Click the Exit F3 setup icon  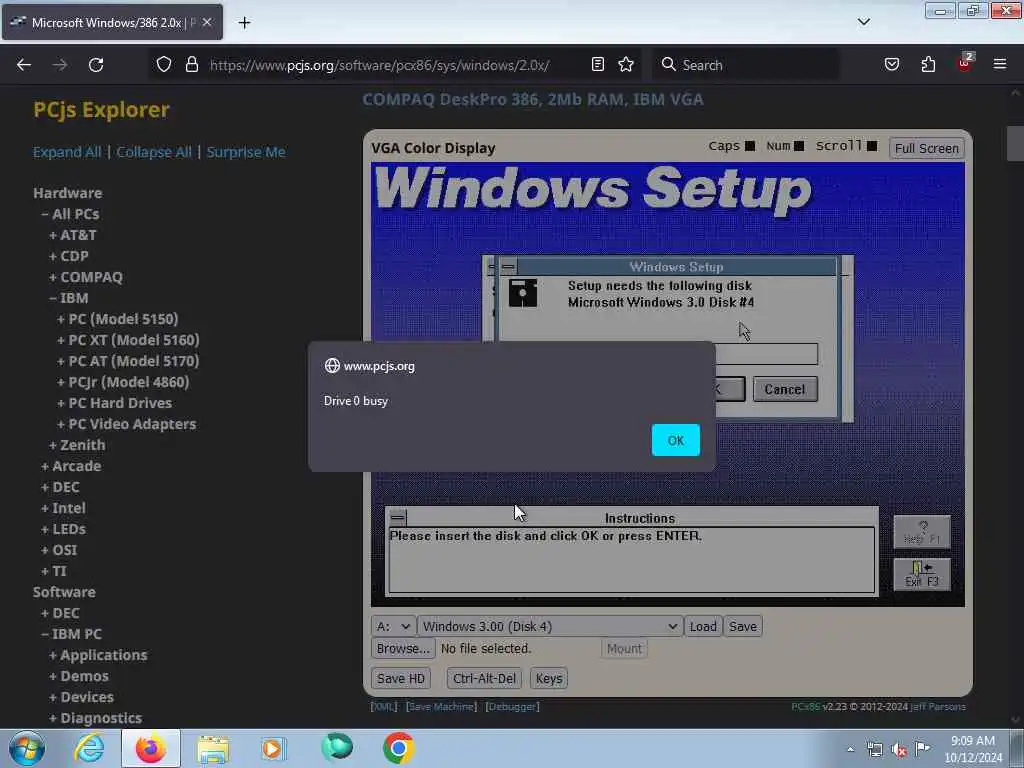pos(921,574)
